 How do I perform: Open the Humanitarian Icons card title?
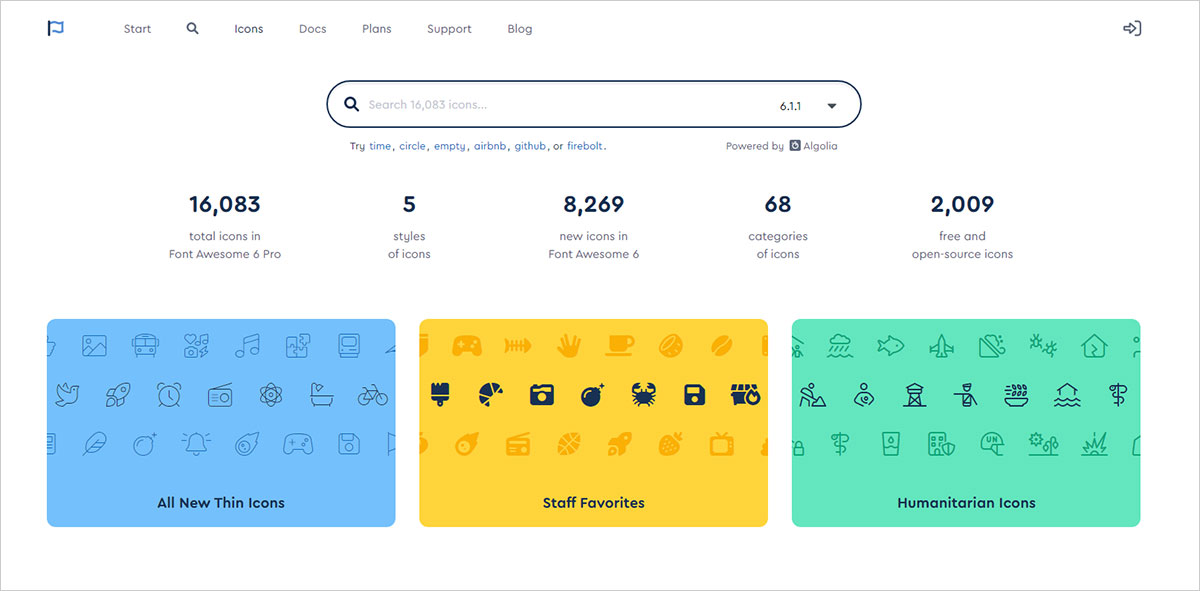coord(966,503)
